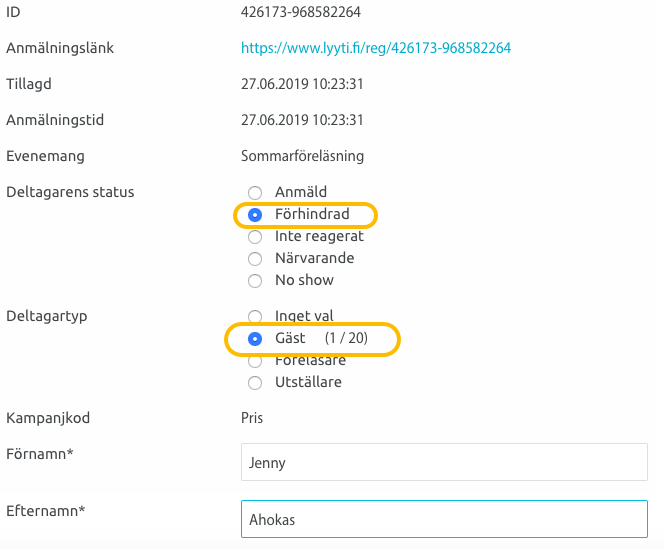Click the Förnamn* field label
664x549 pixels.
[39, 454]
